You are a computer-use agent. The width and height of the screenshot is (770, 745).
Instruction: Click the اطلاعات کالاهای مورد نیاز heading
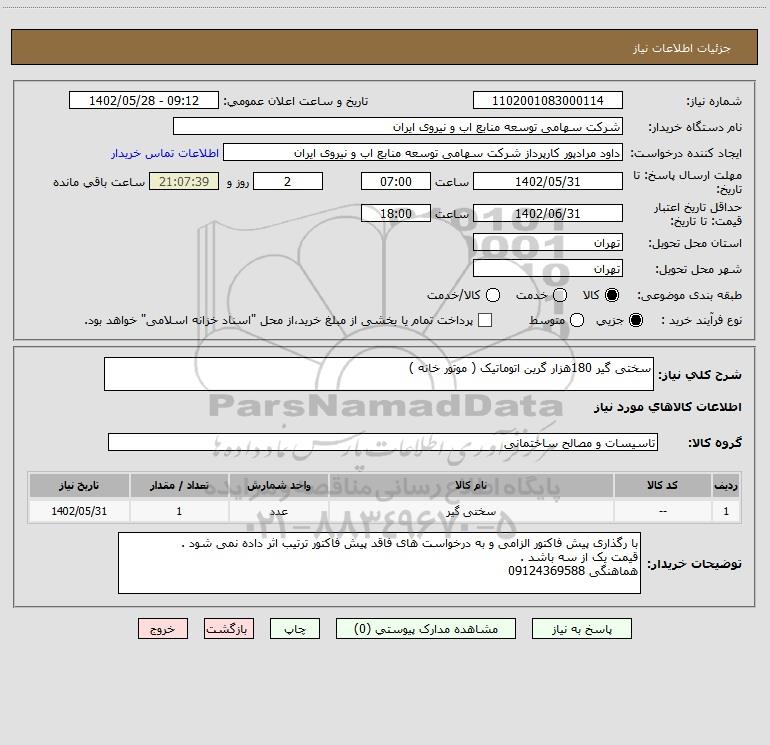pyautogui.click(x=668, y=407)
